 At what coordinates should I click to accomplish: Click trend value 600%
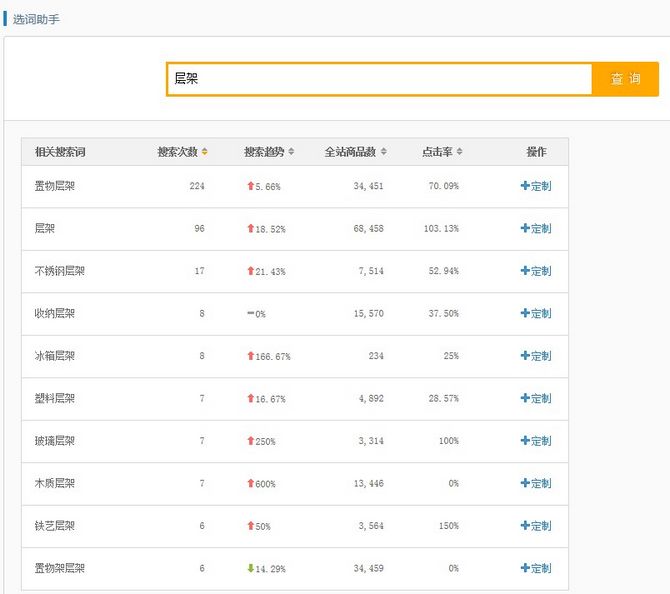[x=265, y=484]
